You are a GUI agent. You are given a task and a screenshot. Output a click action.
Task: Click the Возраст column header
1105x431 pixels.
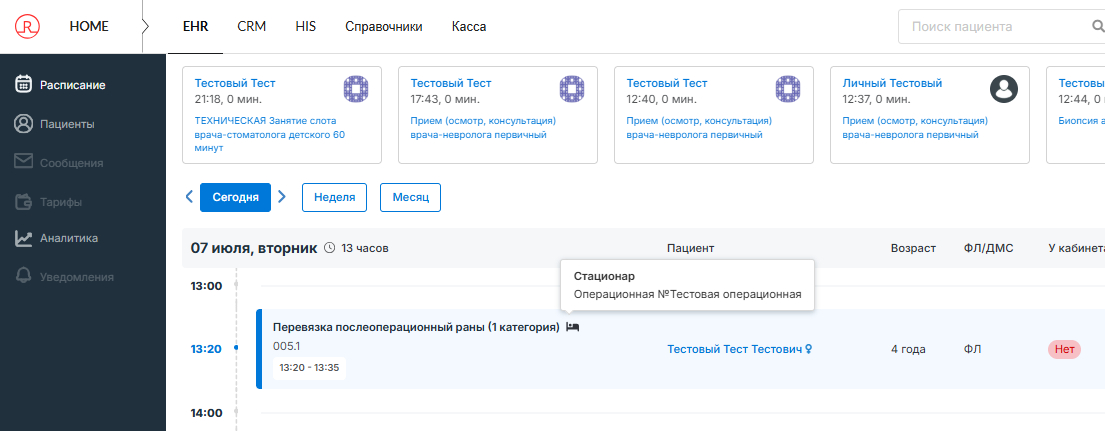(x=913, y=248)
